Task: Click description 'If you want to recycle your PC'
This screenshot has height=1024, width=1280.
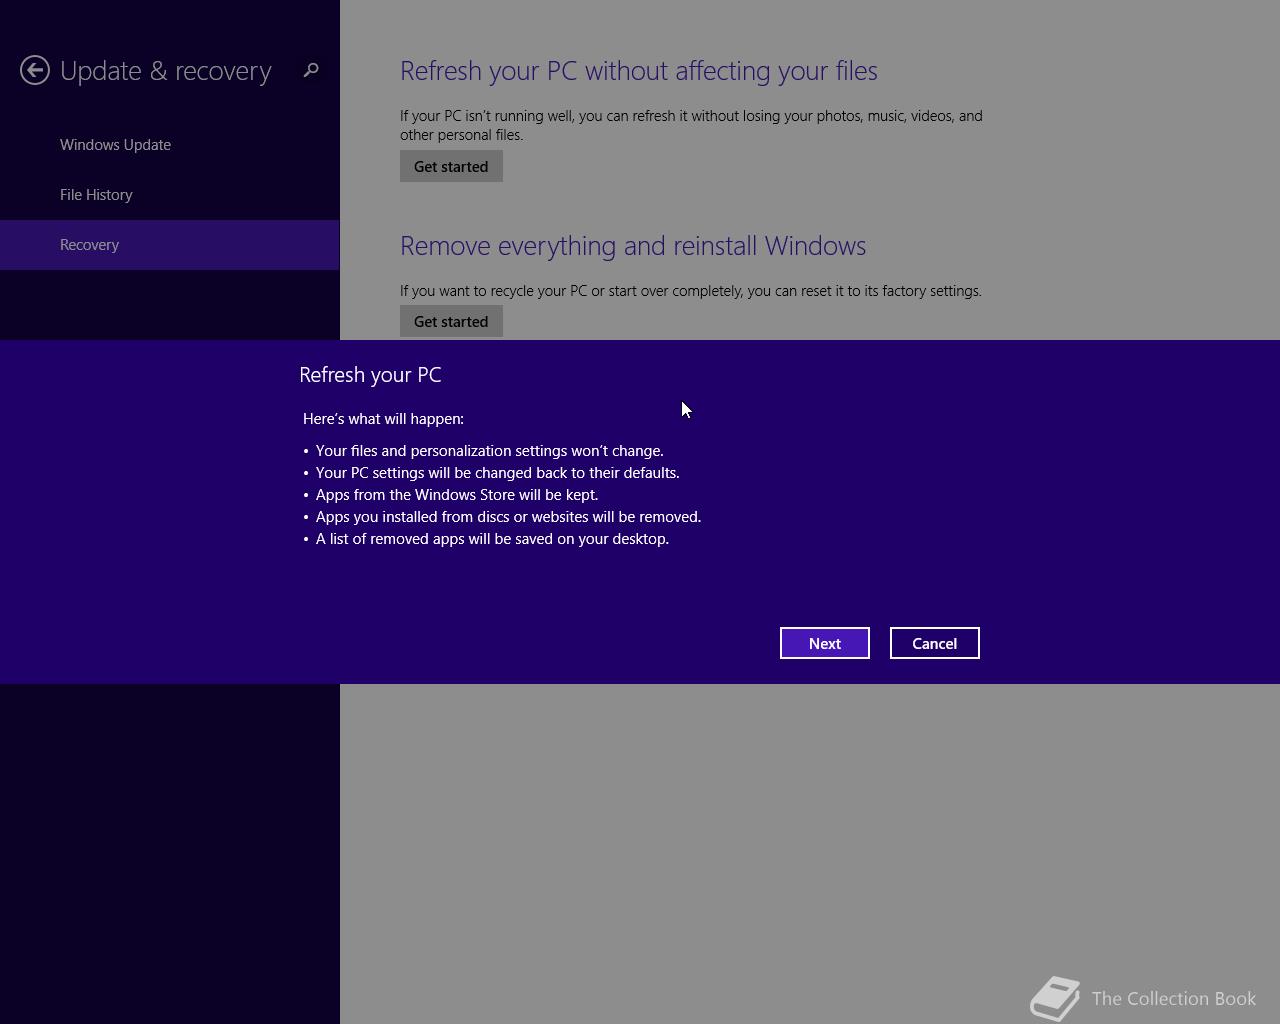Action: 691,291
